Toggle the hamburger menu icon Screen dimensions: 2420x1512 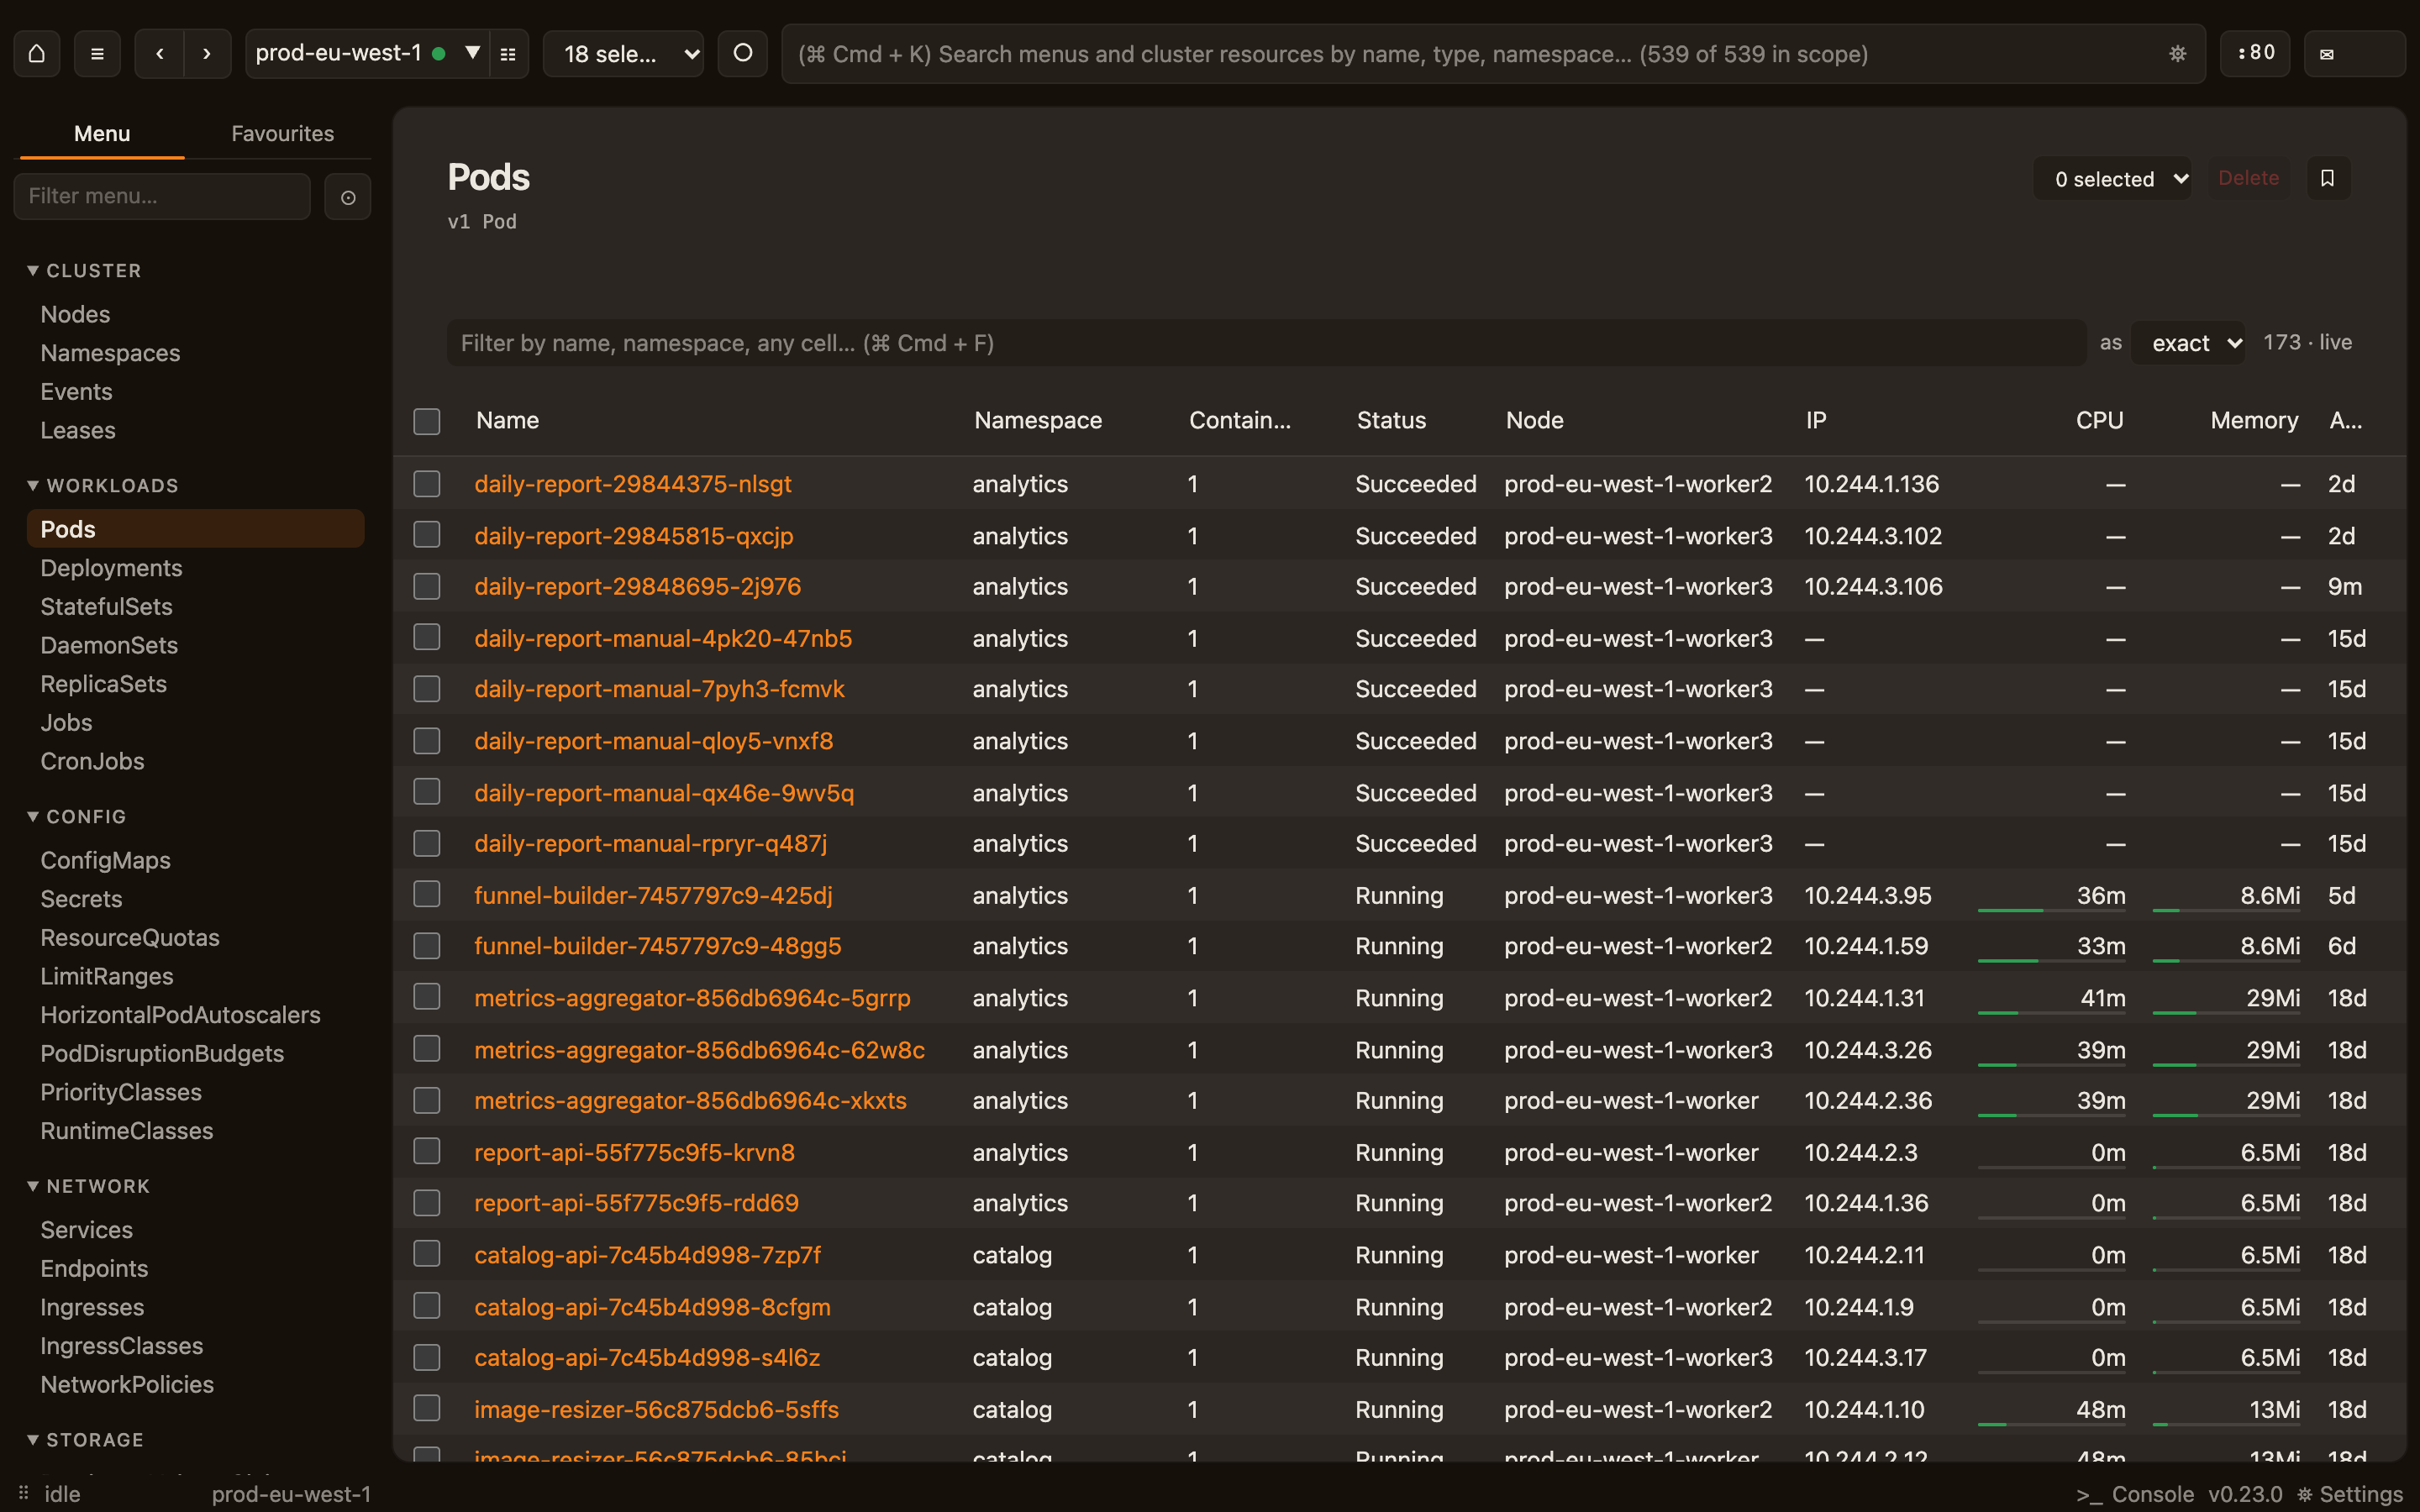(x=97, y=54)
